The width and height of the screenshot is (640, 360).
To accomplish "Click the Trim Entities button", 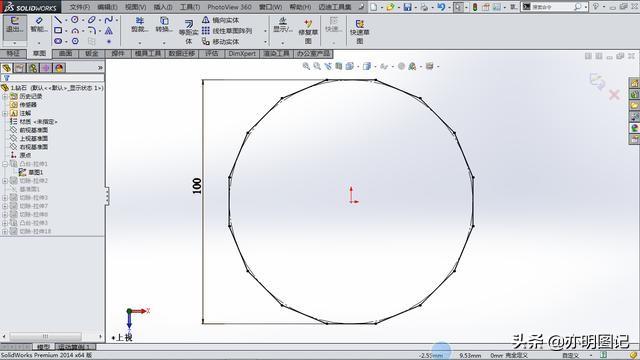I will coord(140,25).
